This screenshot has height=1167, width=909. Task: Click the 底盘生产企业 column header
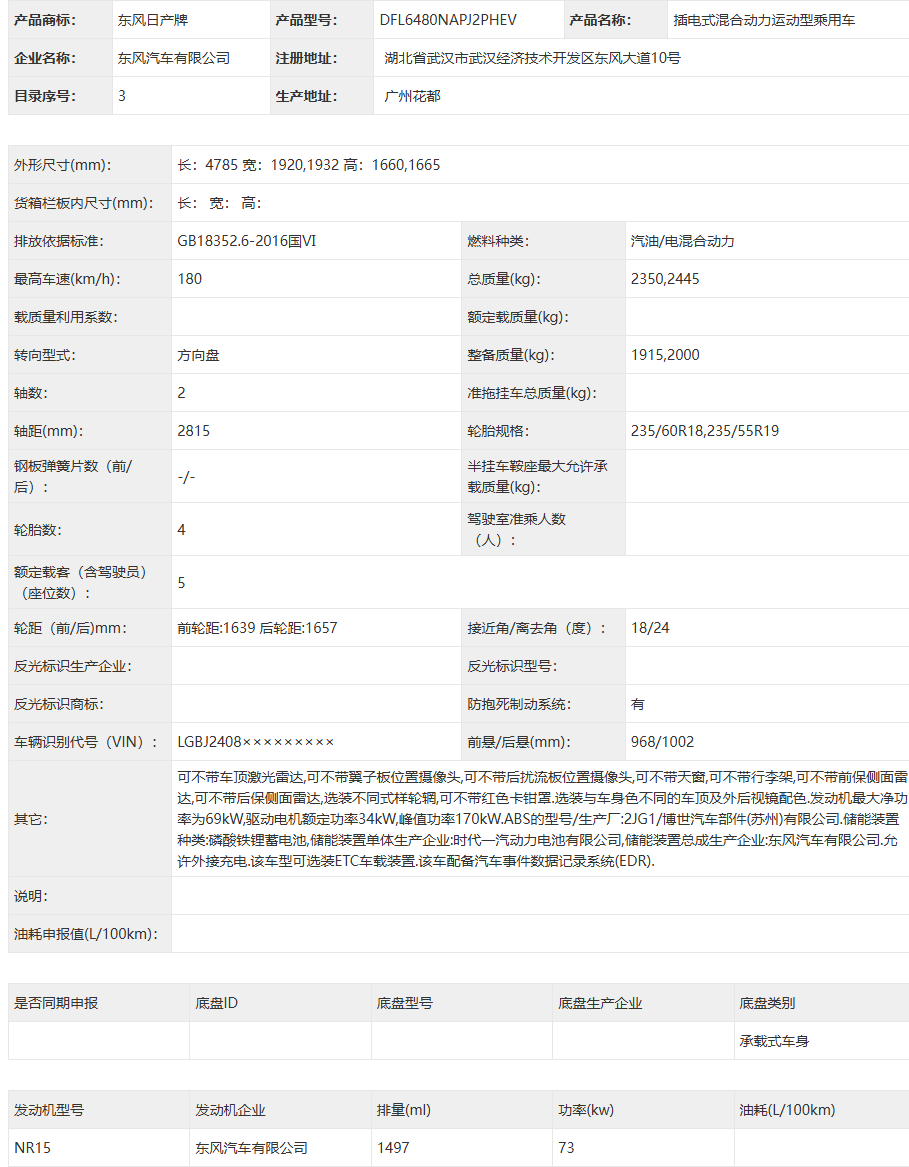600,1003
